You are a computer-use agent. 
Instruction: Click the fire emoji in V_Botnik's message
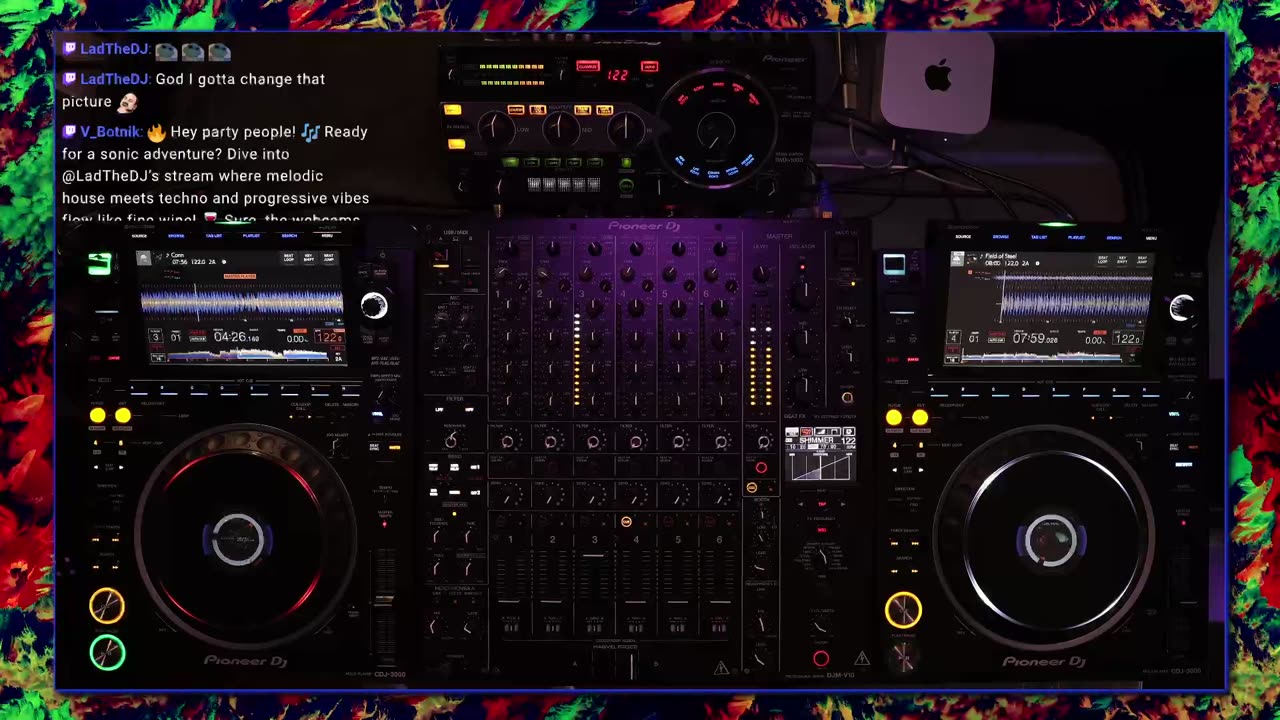(x=156, y=132)
